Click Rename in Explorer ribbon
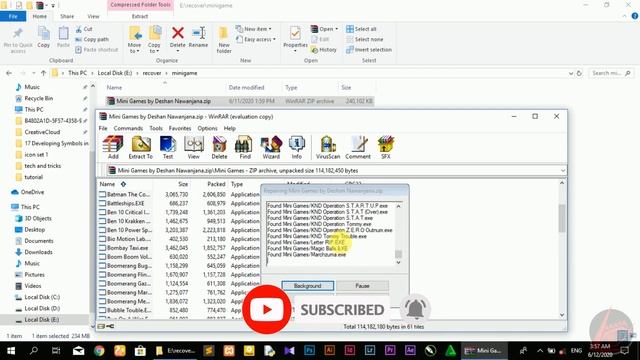This screenshot has height=360, width=640. tap(198, 38)
